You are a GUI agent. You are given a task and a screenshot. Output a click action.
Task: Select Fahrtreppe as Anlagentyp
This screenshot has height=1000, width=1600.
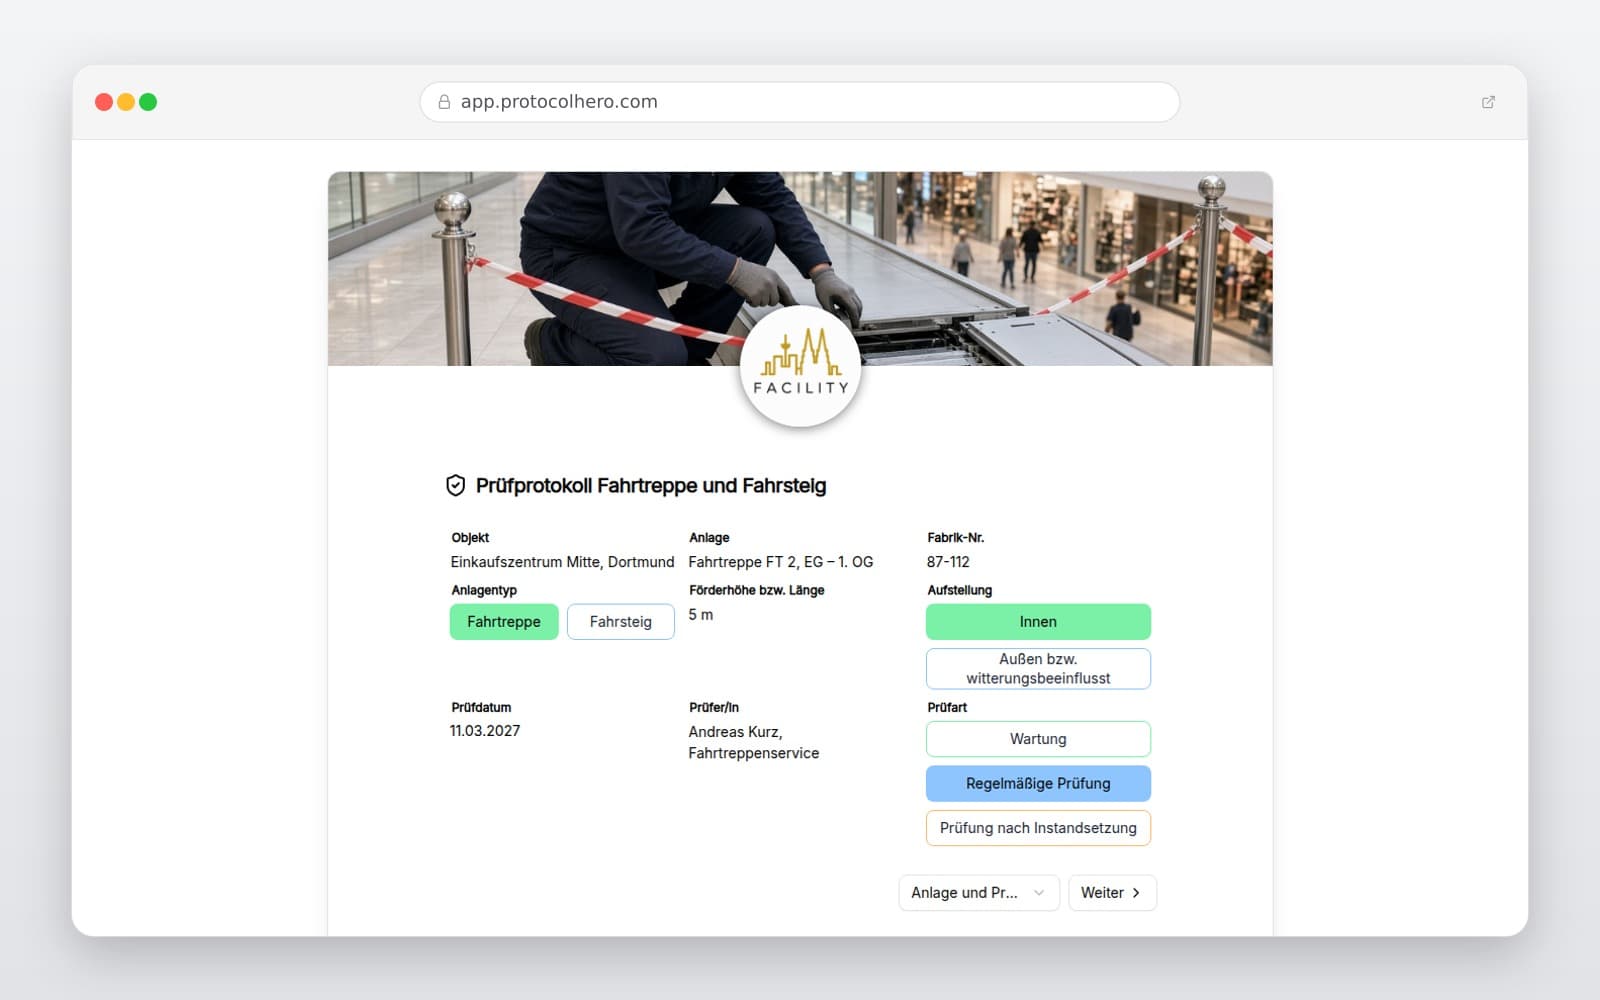(x=504, y=622)
